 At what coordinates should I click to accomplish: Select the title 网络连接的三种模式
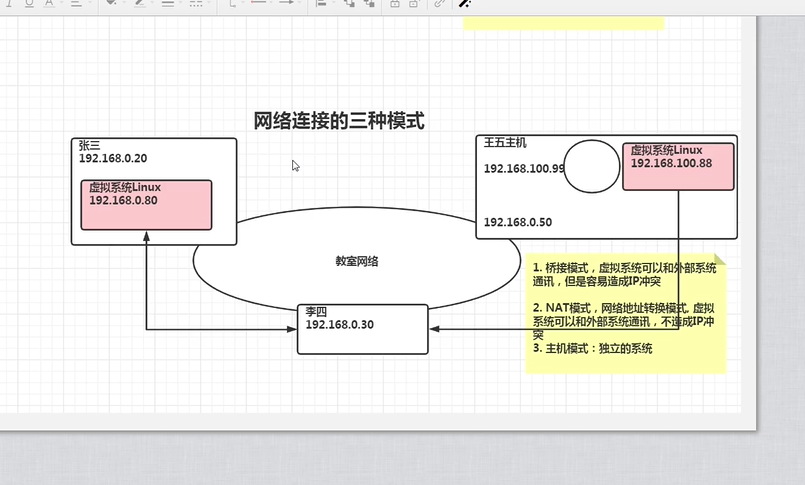(339, 121)
